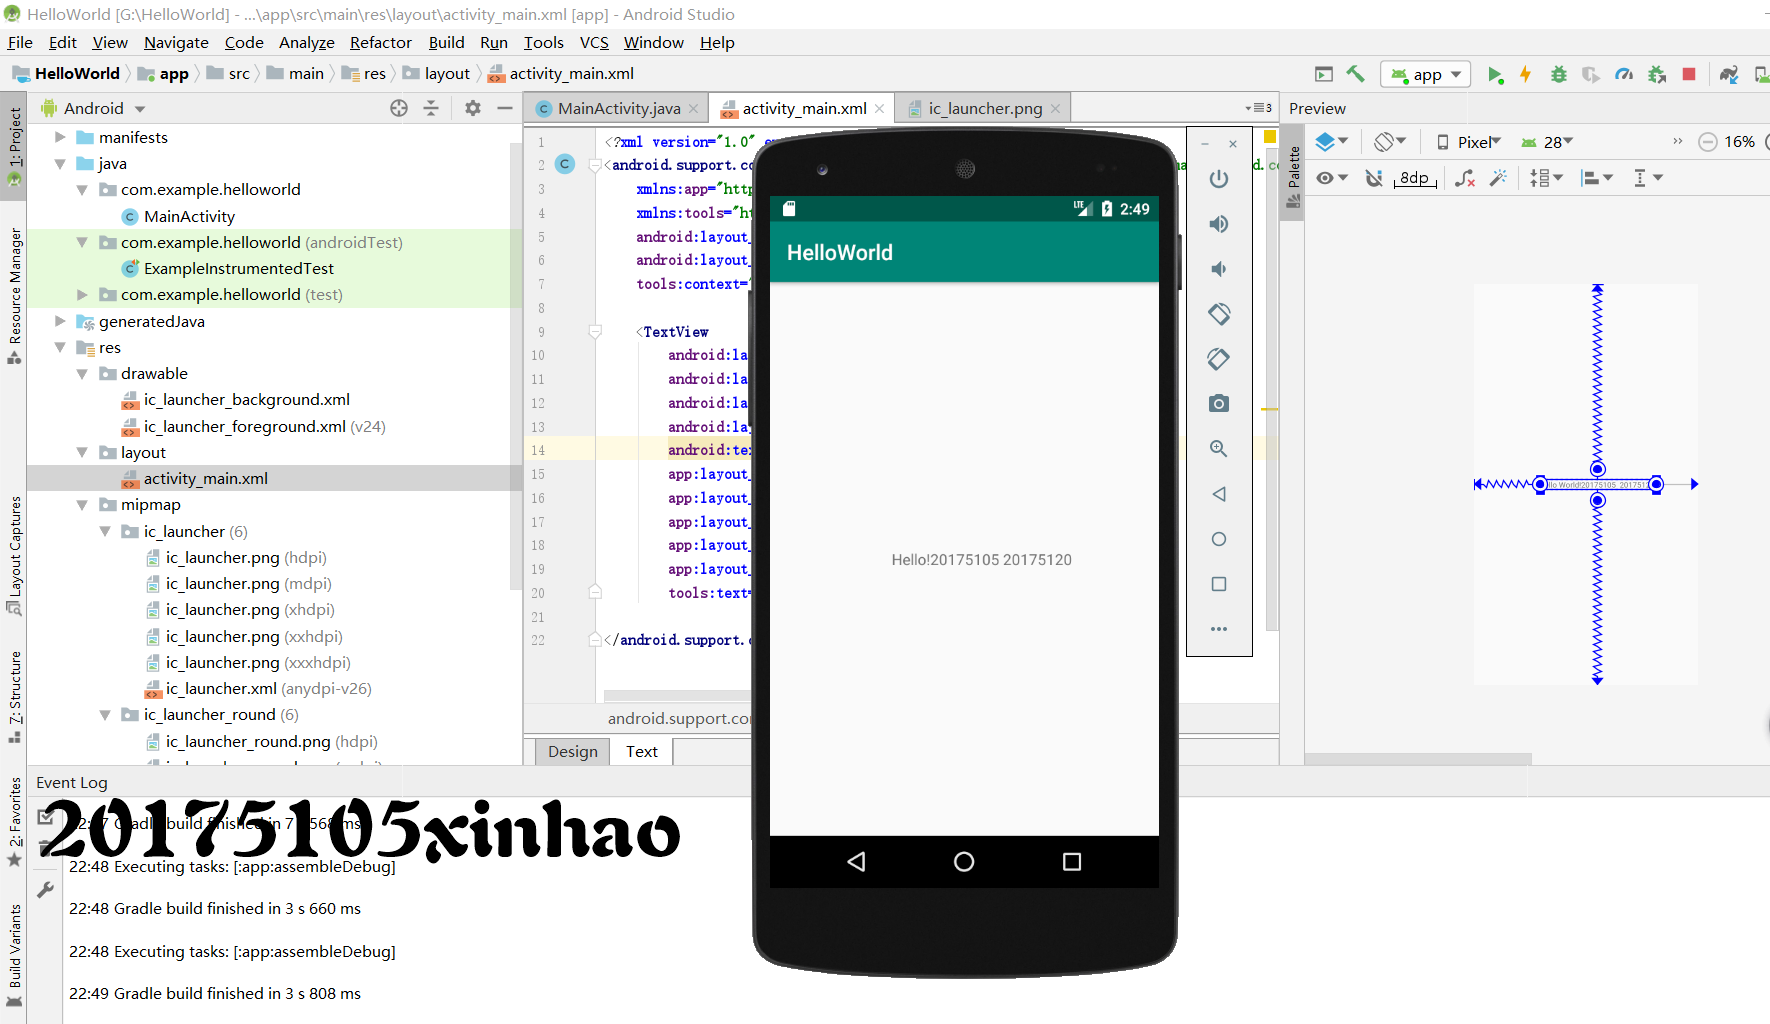The image size is (1770, 1024).
Task: Switch to the Design tab
Action: [572, 752]
